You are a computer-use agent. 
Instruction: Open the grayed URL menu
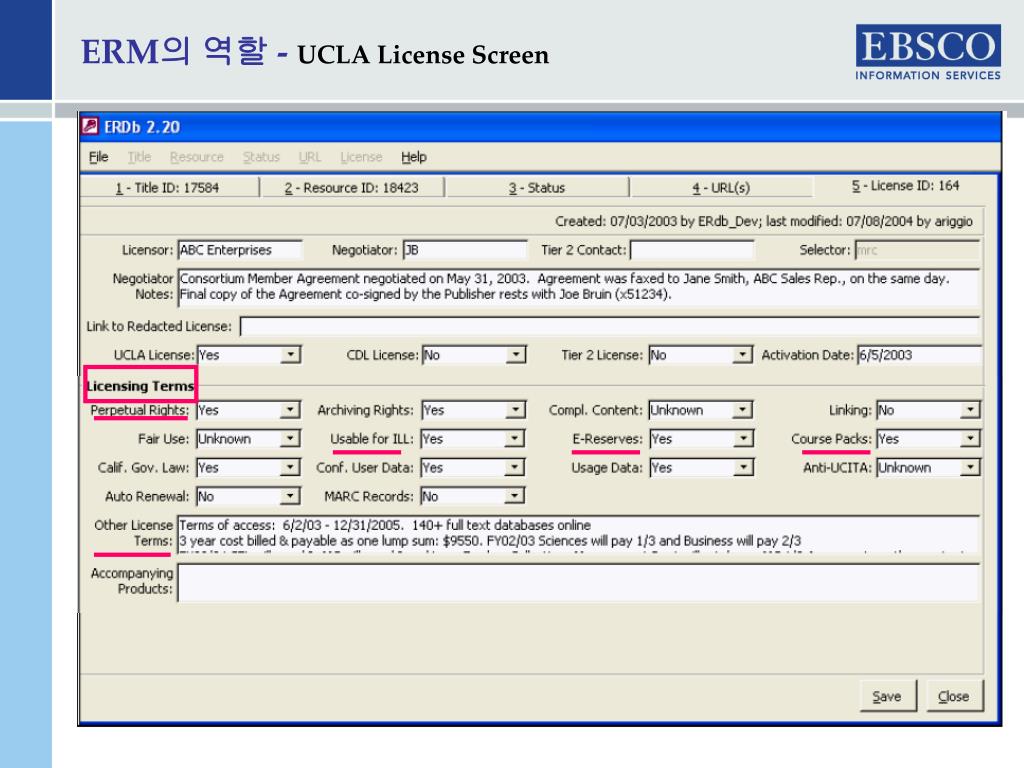tap(310, 157)
